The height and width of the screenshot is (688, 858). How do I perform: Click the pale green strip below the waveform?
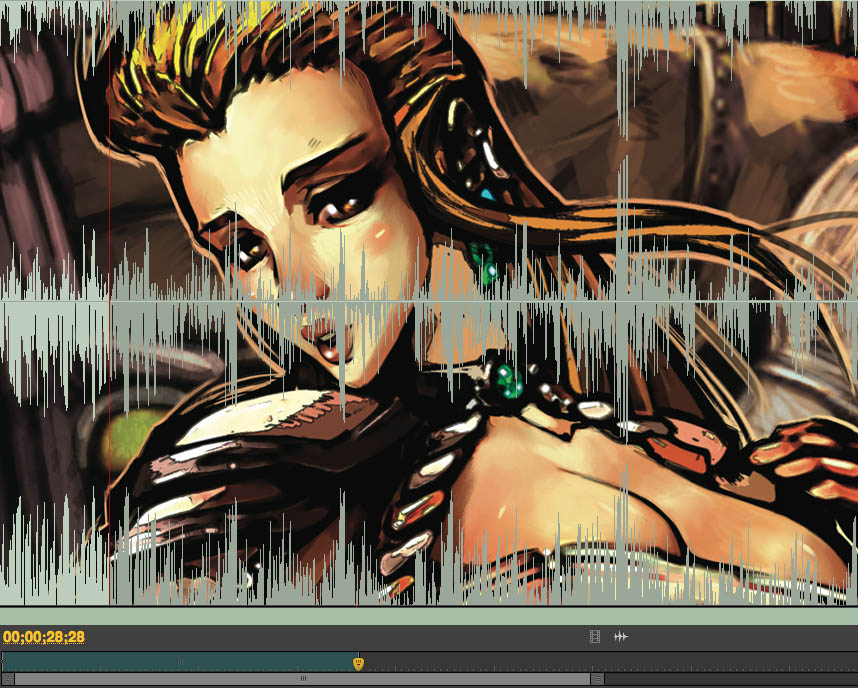pos(430,616)
